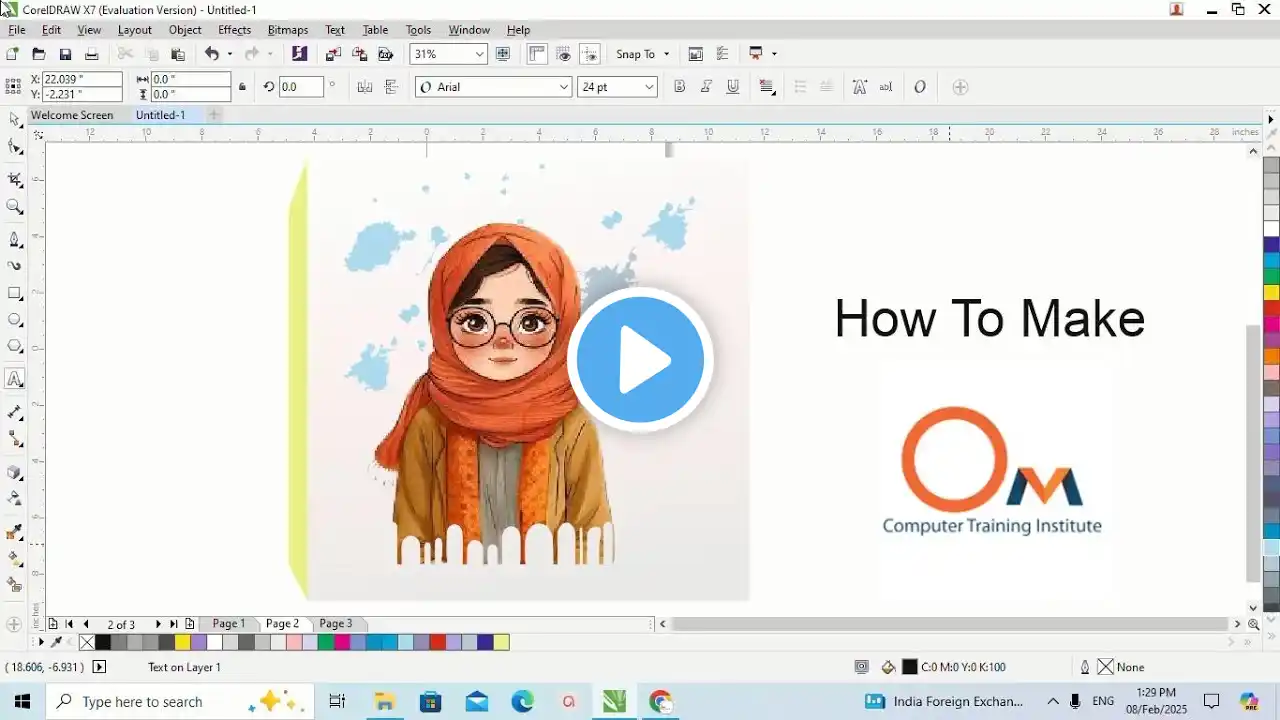Select the Rectangle tool
This screenshot has width=1280, height=720.
(x=14, y=293)
